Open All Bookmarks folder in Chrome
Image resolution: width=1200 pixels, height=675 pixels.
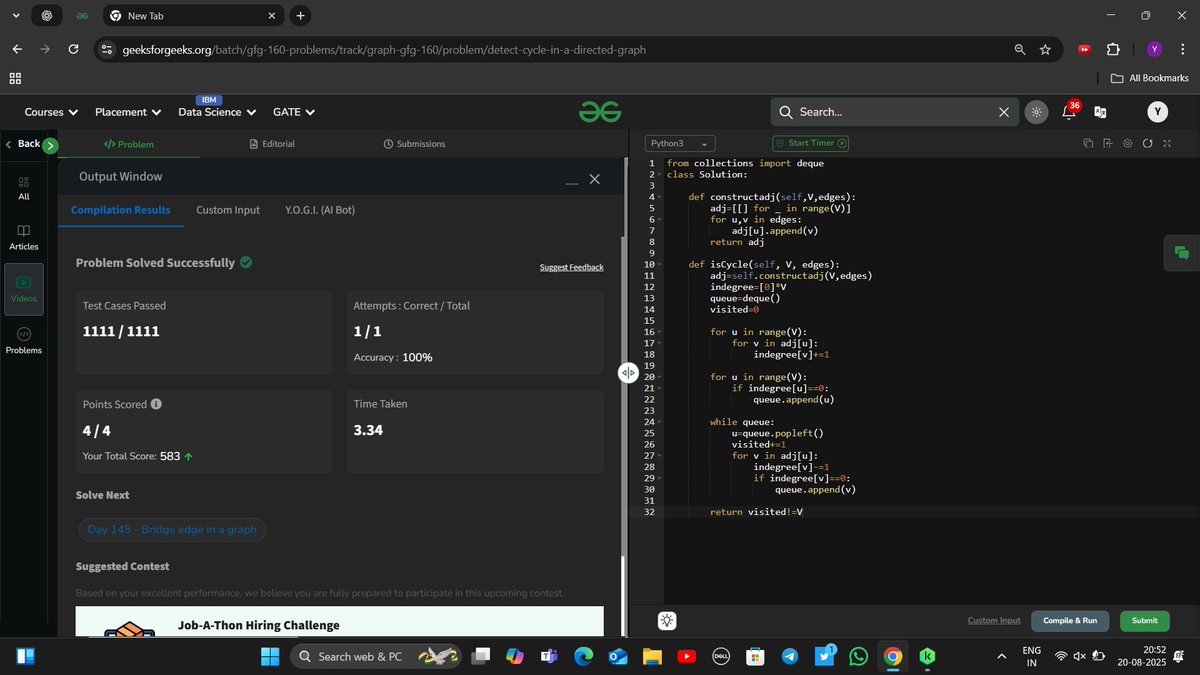pyautogui.click(x=1150, y=78)
